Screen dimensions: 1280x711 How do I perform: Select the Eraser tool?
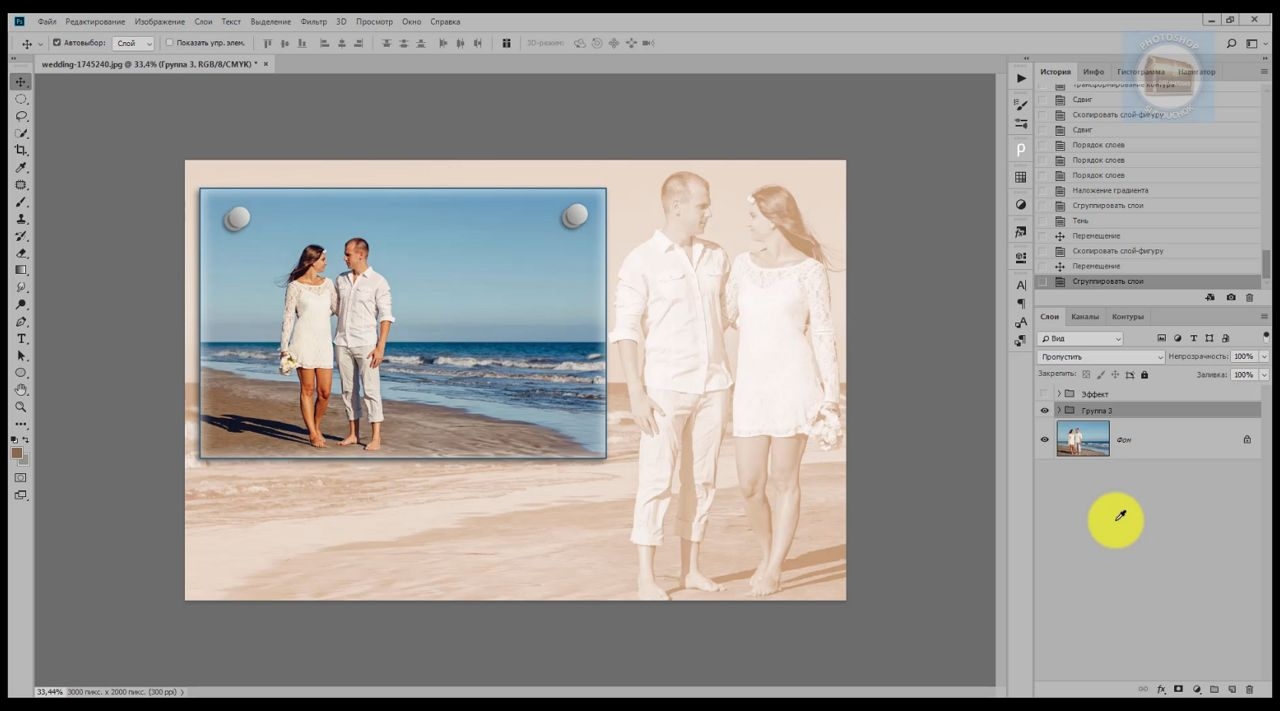(21, 253)
